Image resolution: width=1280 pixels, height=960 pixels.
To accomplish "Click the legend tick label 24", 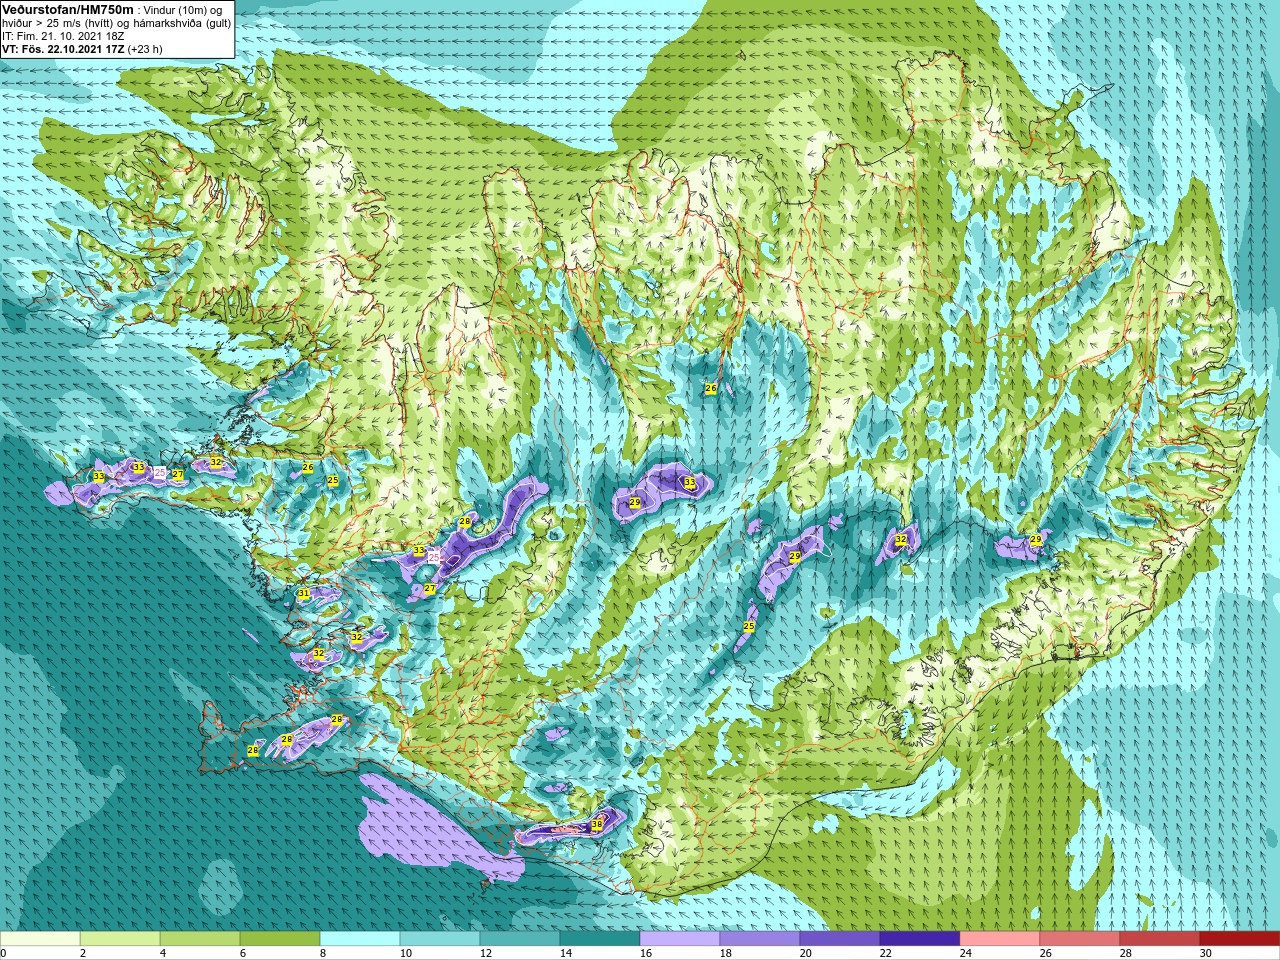I will [965, 953].
